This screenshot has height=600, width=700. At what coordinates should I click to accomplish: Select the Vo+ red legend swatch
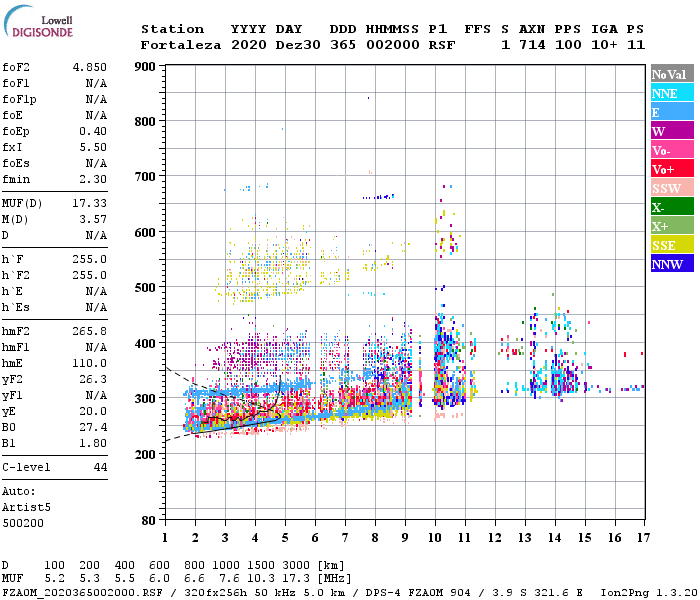click(x=672, y=169)
